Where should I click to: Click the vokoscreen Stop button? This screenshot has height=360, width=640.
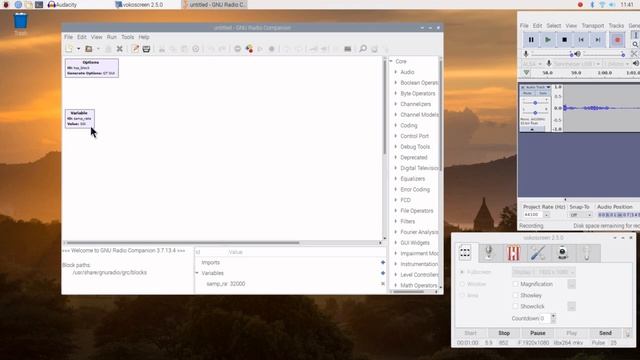coord(504,333)
